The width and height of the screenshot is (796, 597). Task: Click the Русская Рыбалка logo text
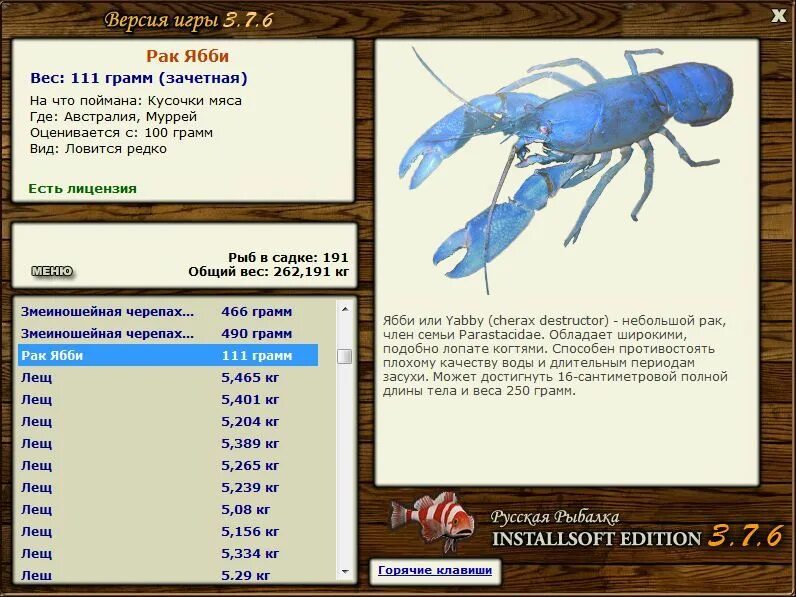pos(555,517)
